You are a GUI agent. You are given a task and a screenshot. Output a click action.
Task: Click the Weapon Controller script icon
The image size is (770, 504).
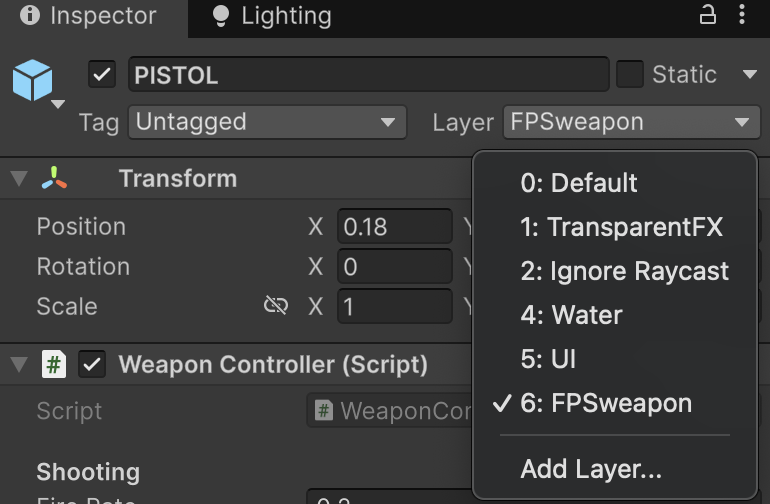(x=54, y=365)
